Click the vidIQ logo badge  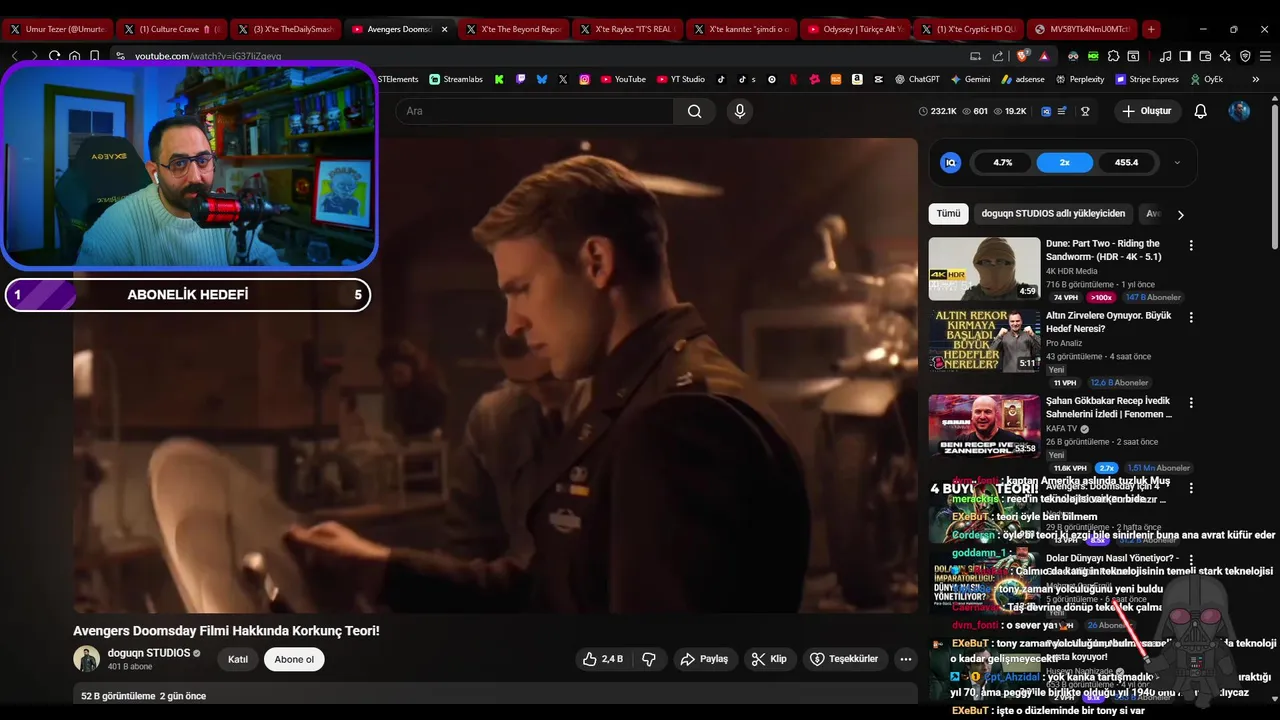951,162
